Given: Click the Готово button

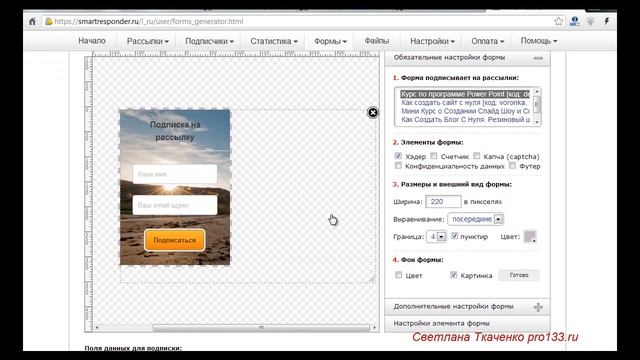Looking at the screenshot, I should pyautogui.click(x=519, y=276).
